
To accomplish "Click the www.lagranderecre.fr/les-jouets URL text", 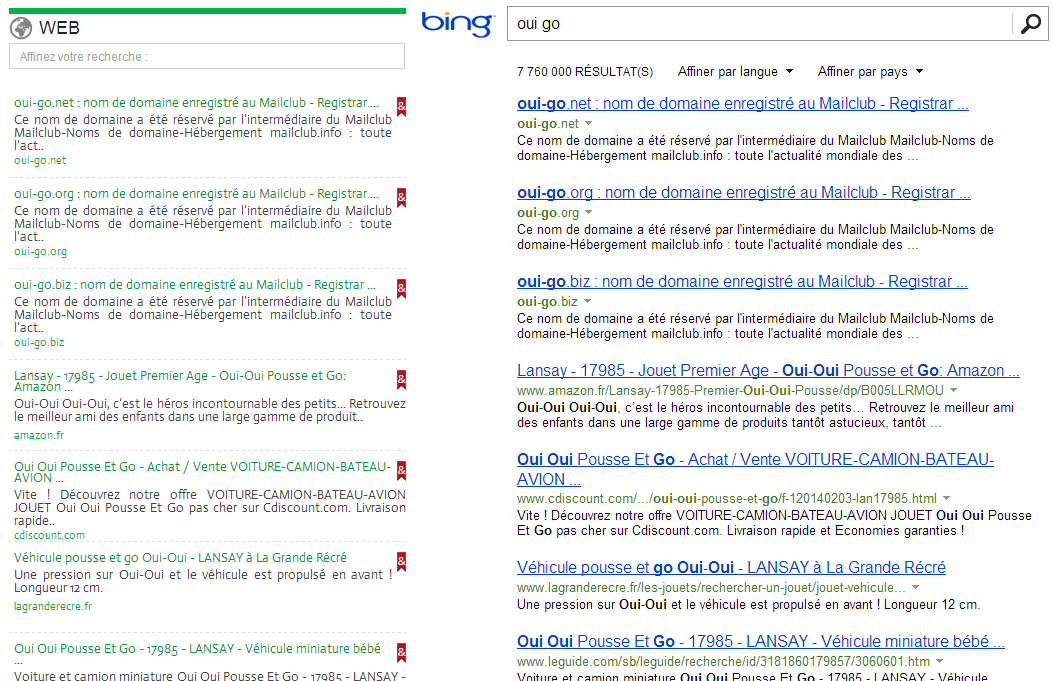I will 711,588.
